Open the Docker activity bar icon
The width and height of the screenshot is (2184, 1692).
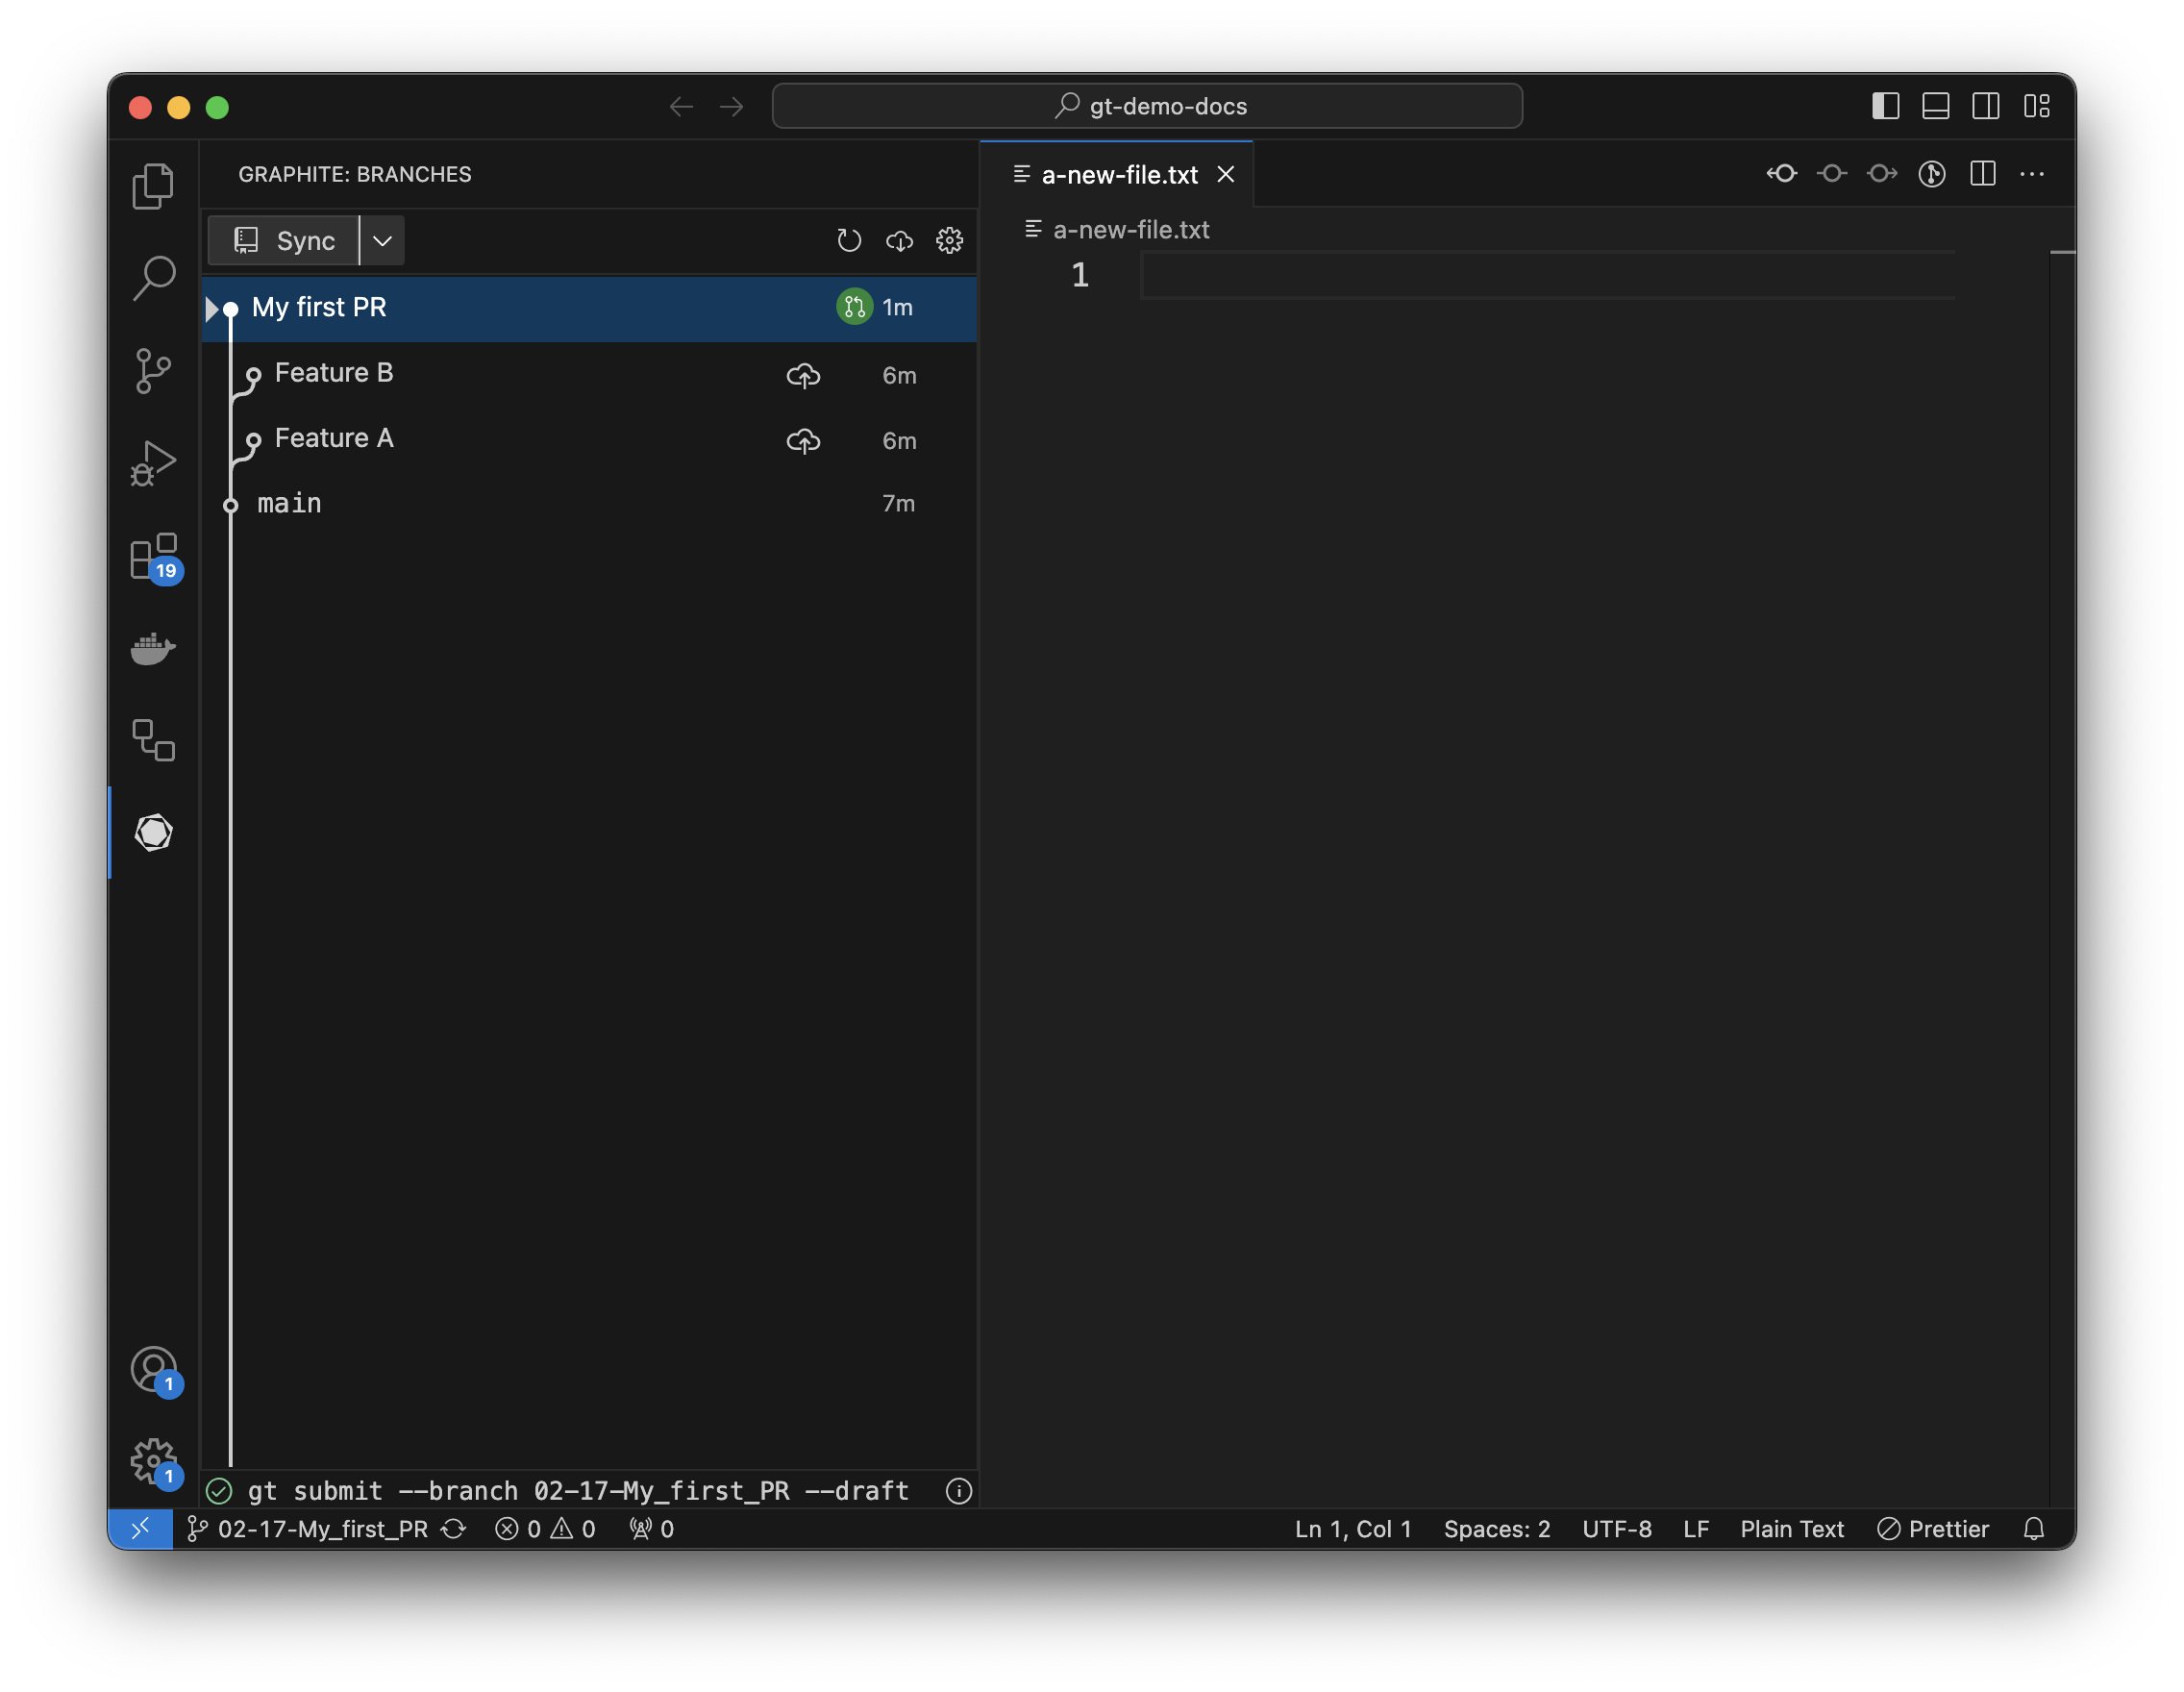[x=153, y=649]
